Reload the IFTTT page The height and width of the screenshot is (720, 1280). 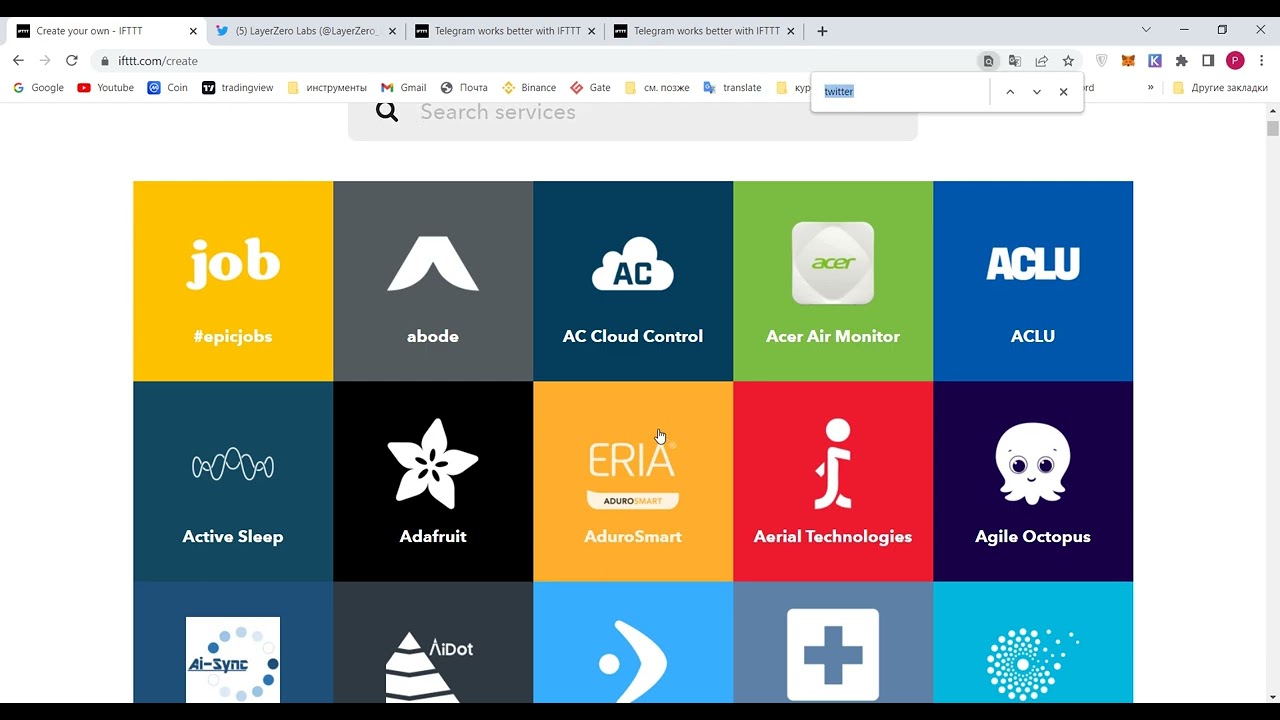72,60
